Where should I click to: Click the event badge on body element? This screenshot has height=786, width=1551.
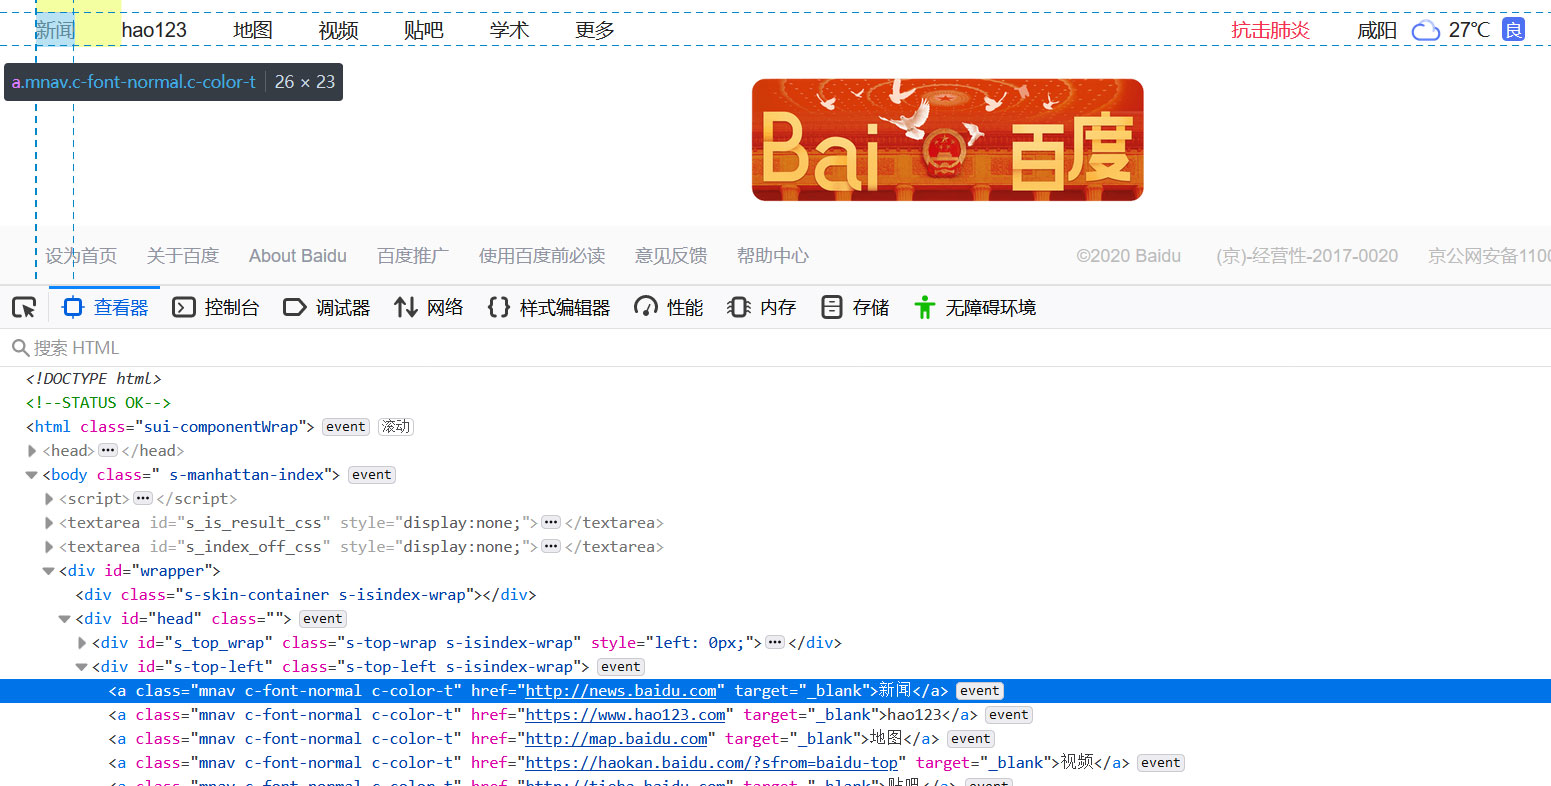372,475
